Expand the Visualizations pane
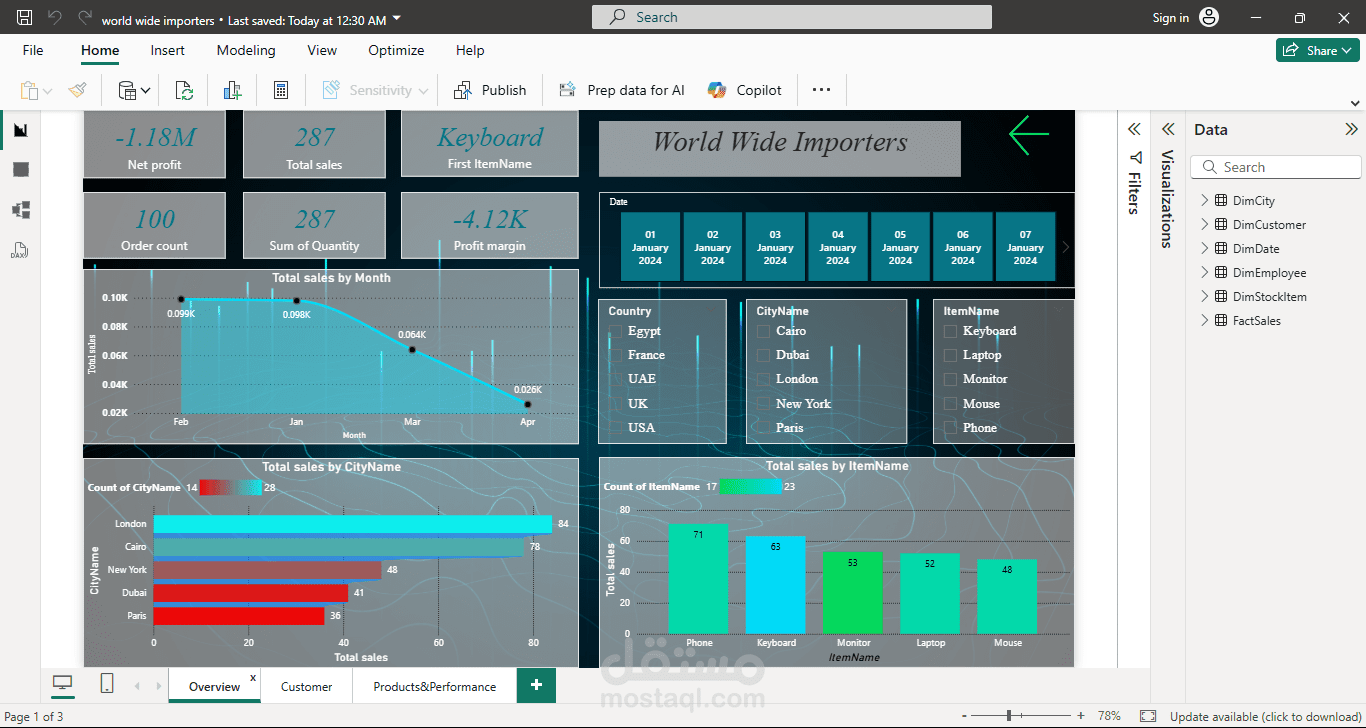1366x728 pixels. [1168, 129]
